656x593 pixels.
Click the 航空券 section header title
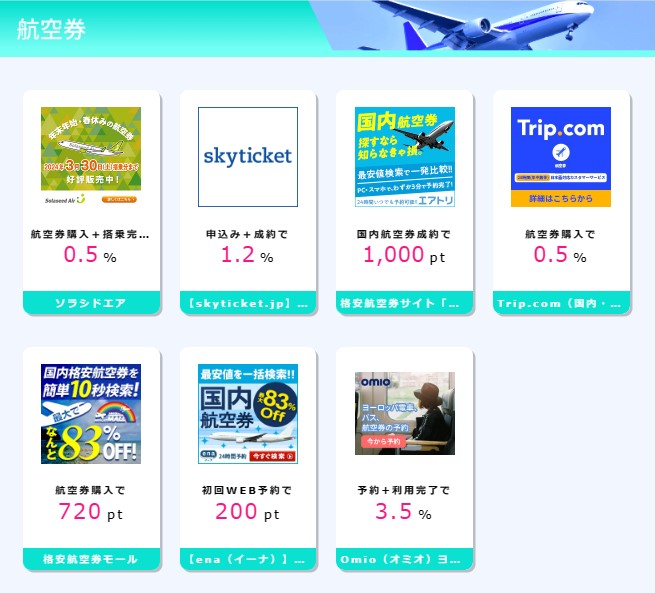[x=51, y=29]
